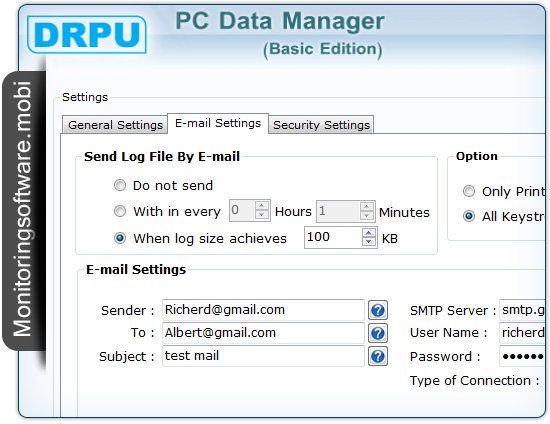Decrease the log size KB value
This screenshot has width=550, height=424.
[x=369, y=242]
